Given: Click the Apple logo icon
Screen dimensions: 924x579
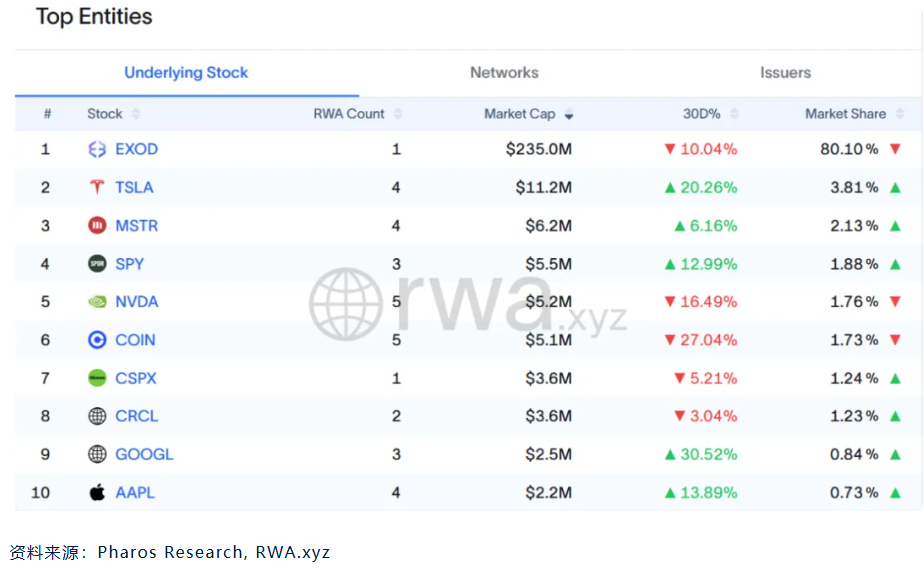Looking at the screenshot, I should click(x=97, y=493).
